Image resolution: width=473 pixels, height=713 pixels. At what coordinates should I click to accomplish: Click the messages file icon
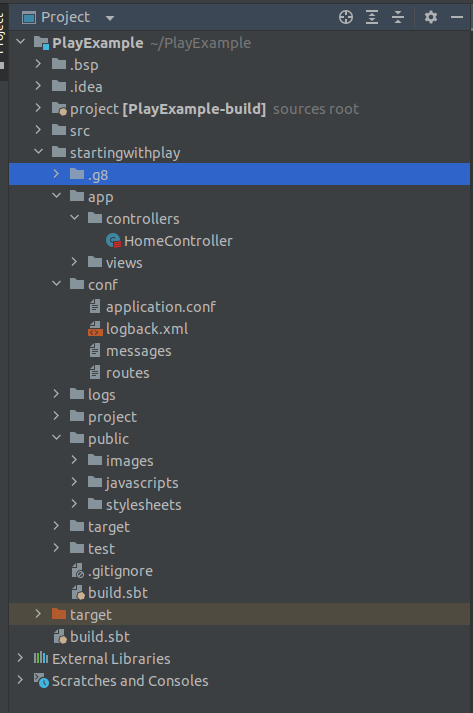[x=95, y=351]
